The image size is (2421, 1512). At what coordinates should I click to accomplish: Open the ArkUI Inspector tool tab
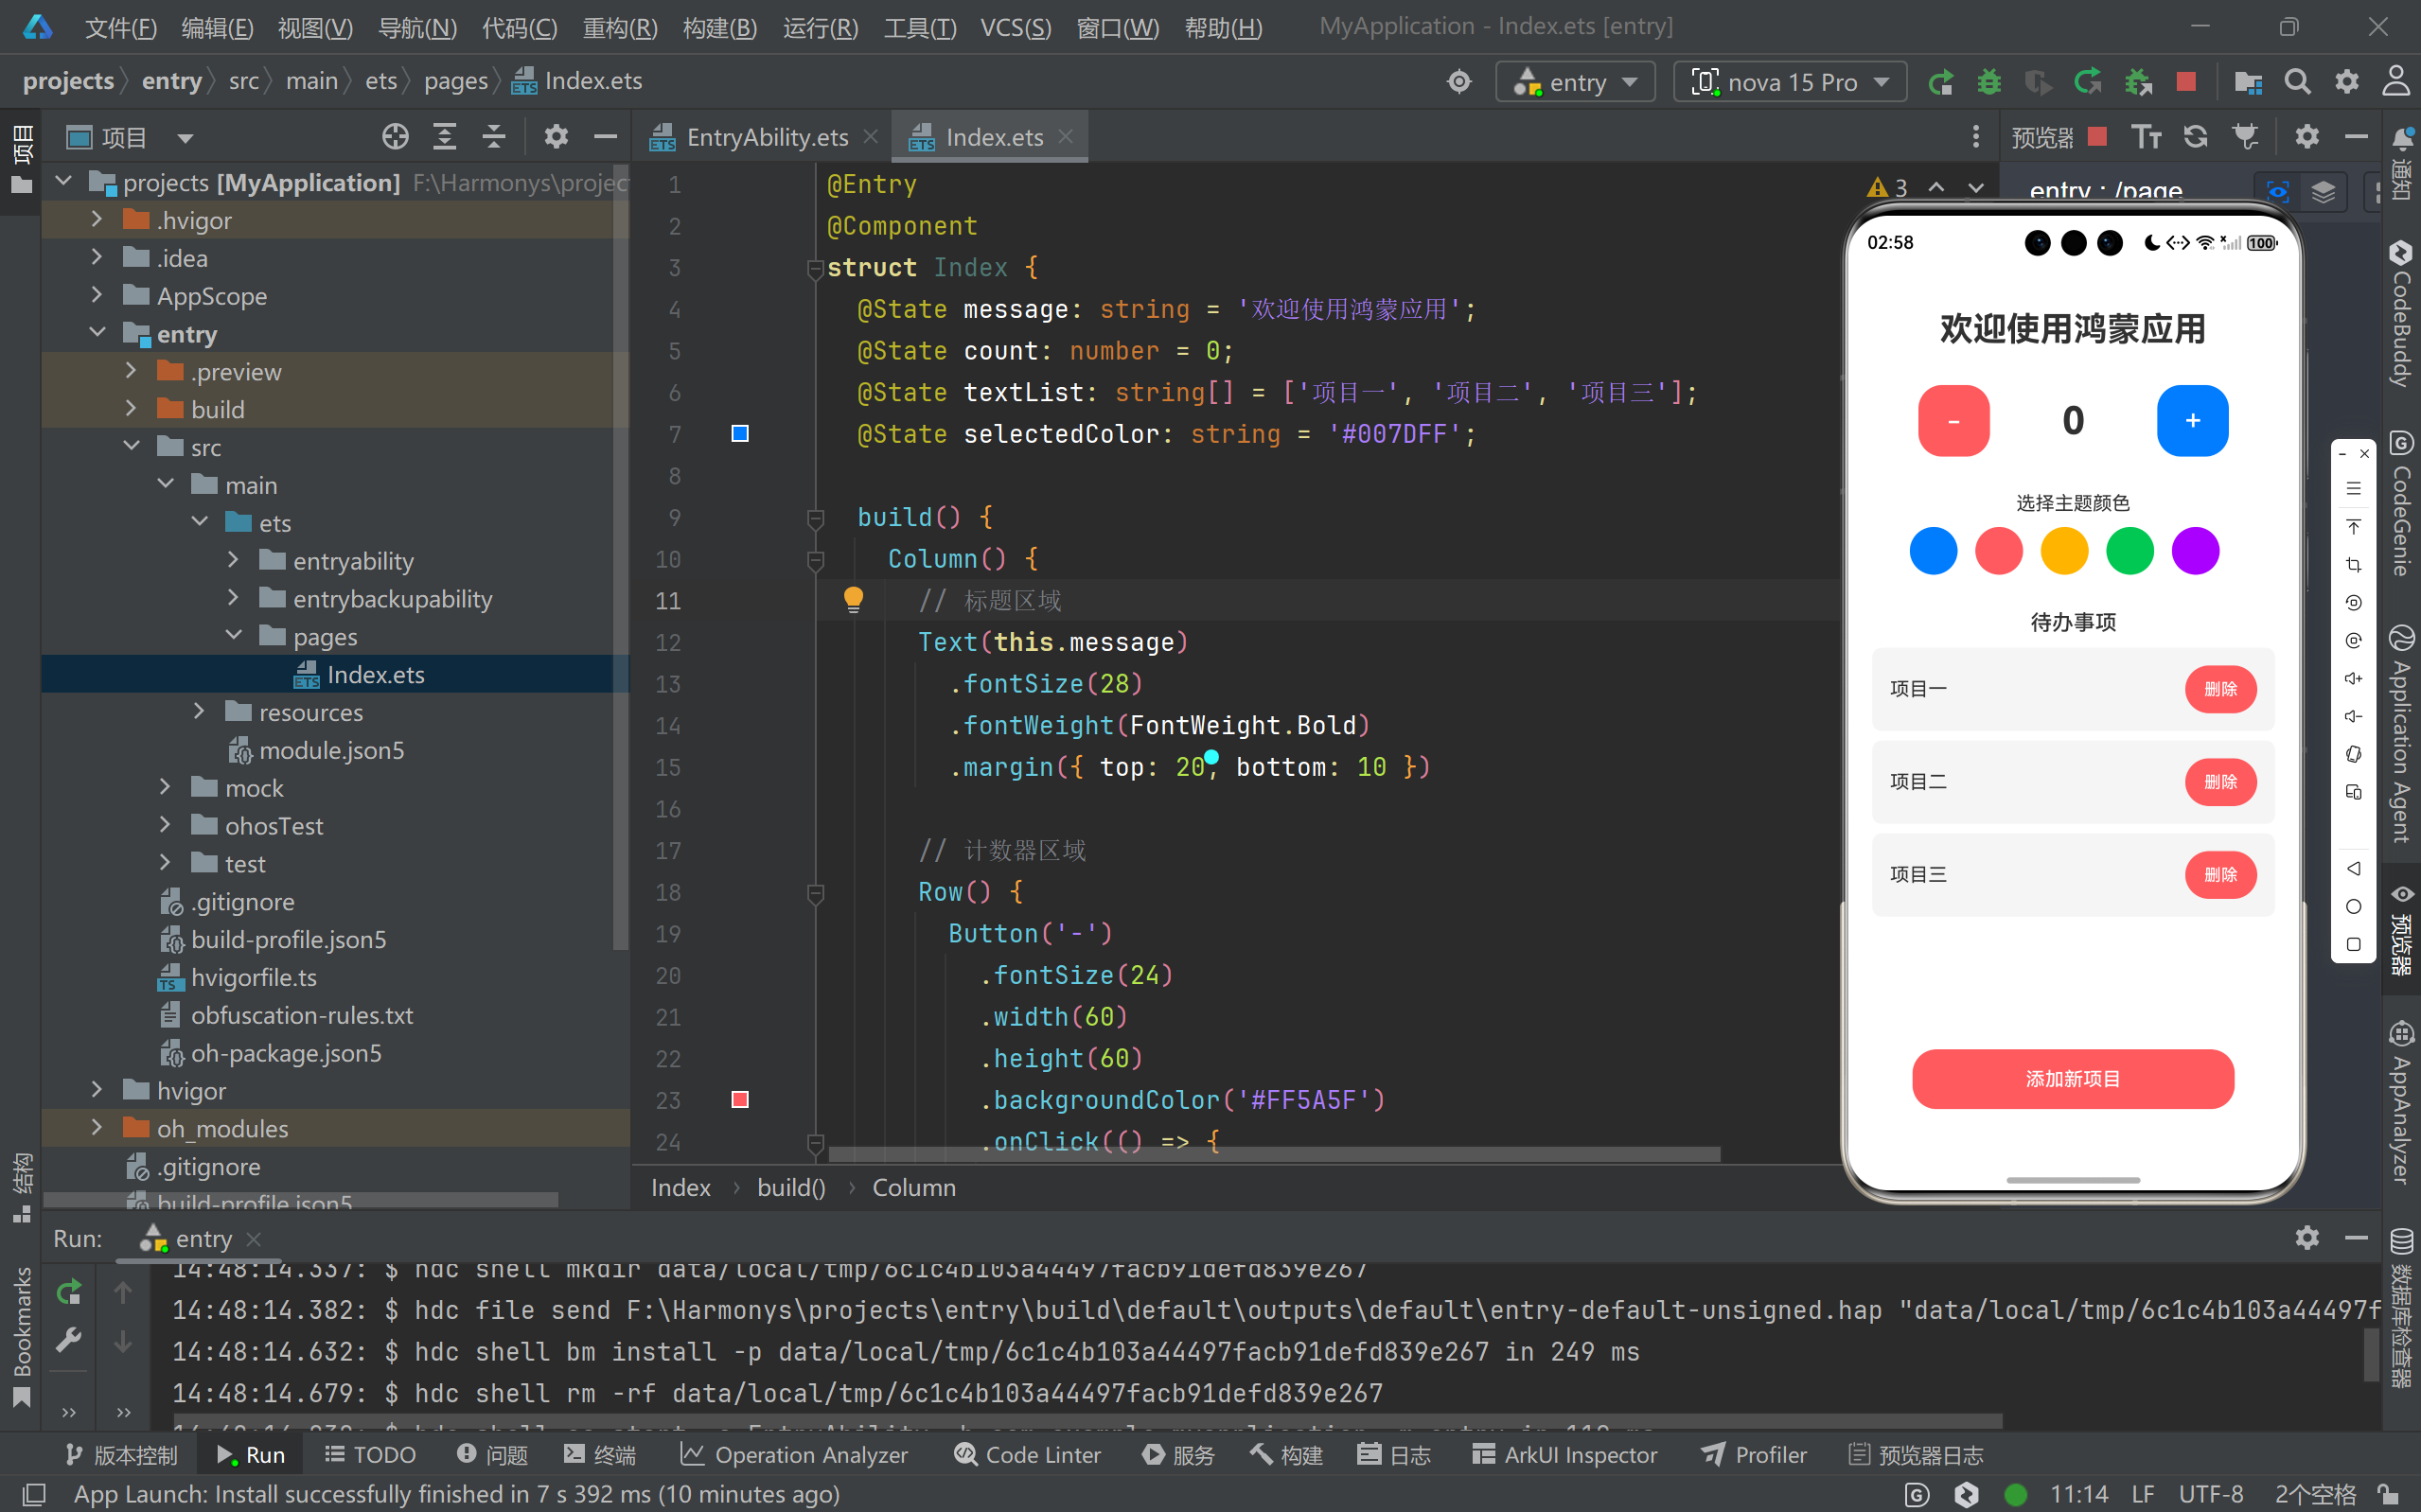click(1564, 1455)
